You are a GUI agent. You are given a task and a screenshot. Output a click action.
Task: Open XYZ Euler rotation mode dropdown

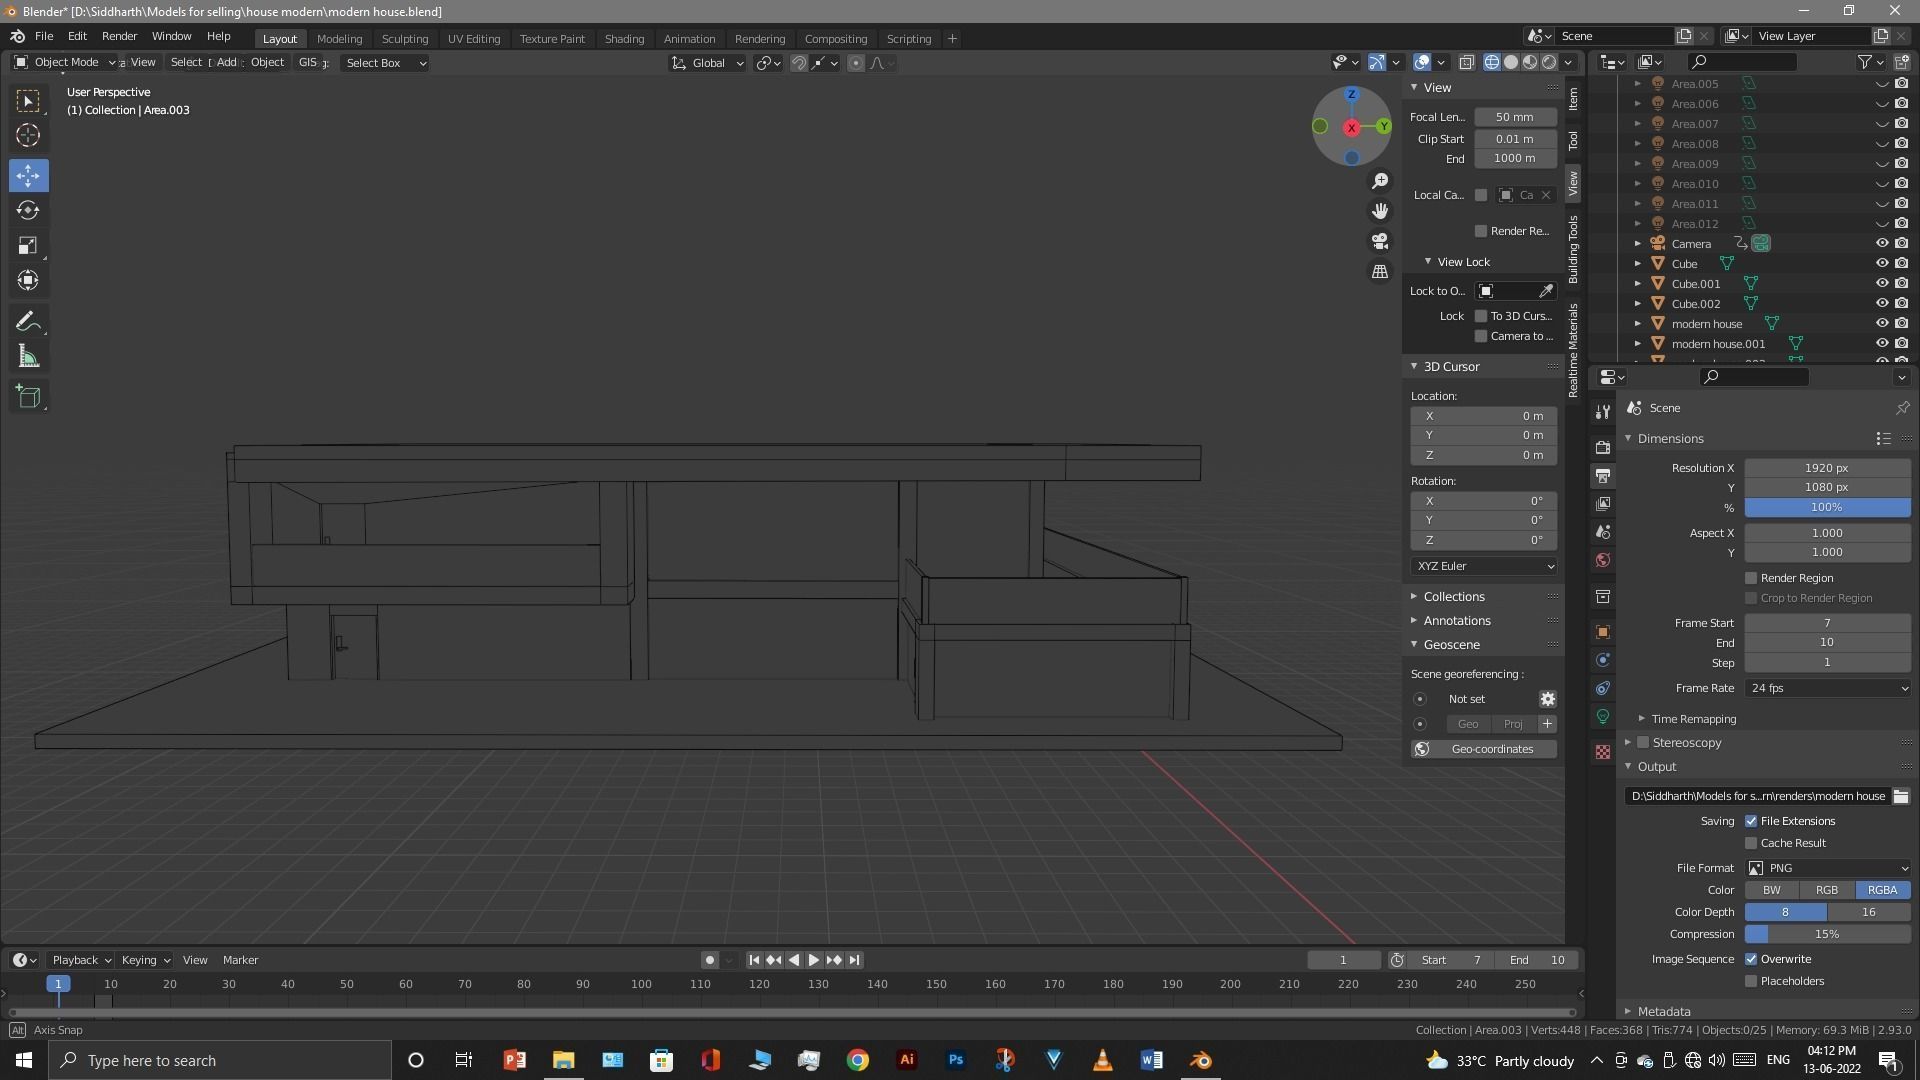[x=1484, y=566]
